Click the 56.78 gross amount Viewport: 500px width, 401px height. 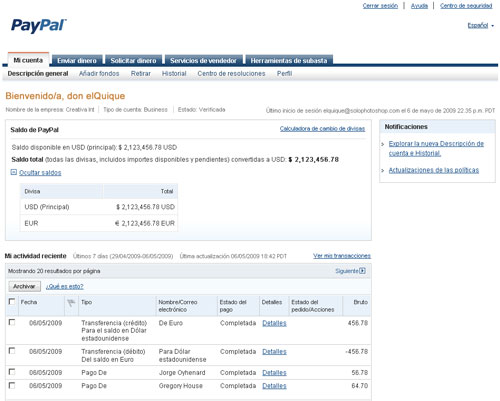[360, 373]
